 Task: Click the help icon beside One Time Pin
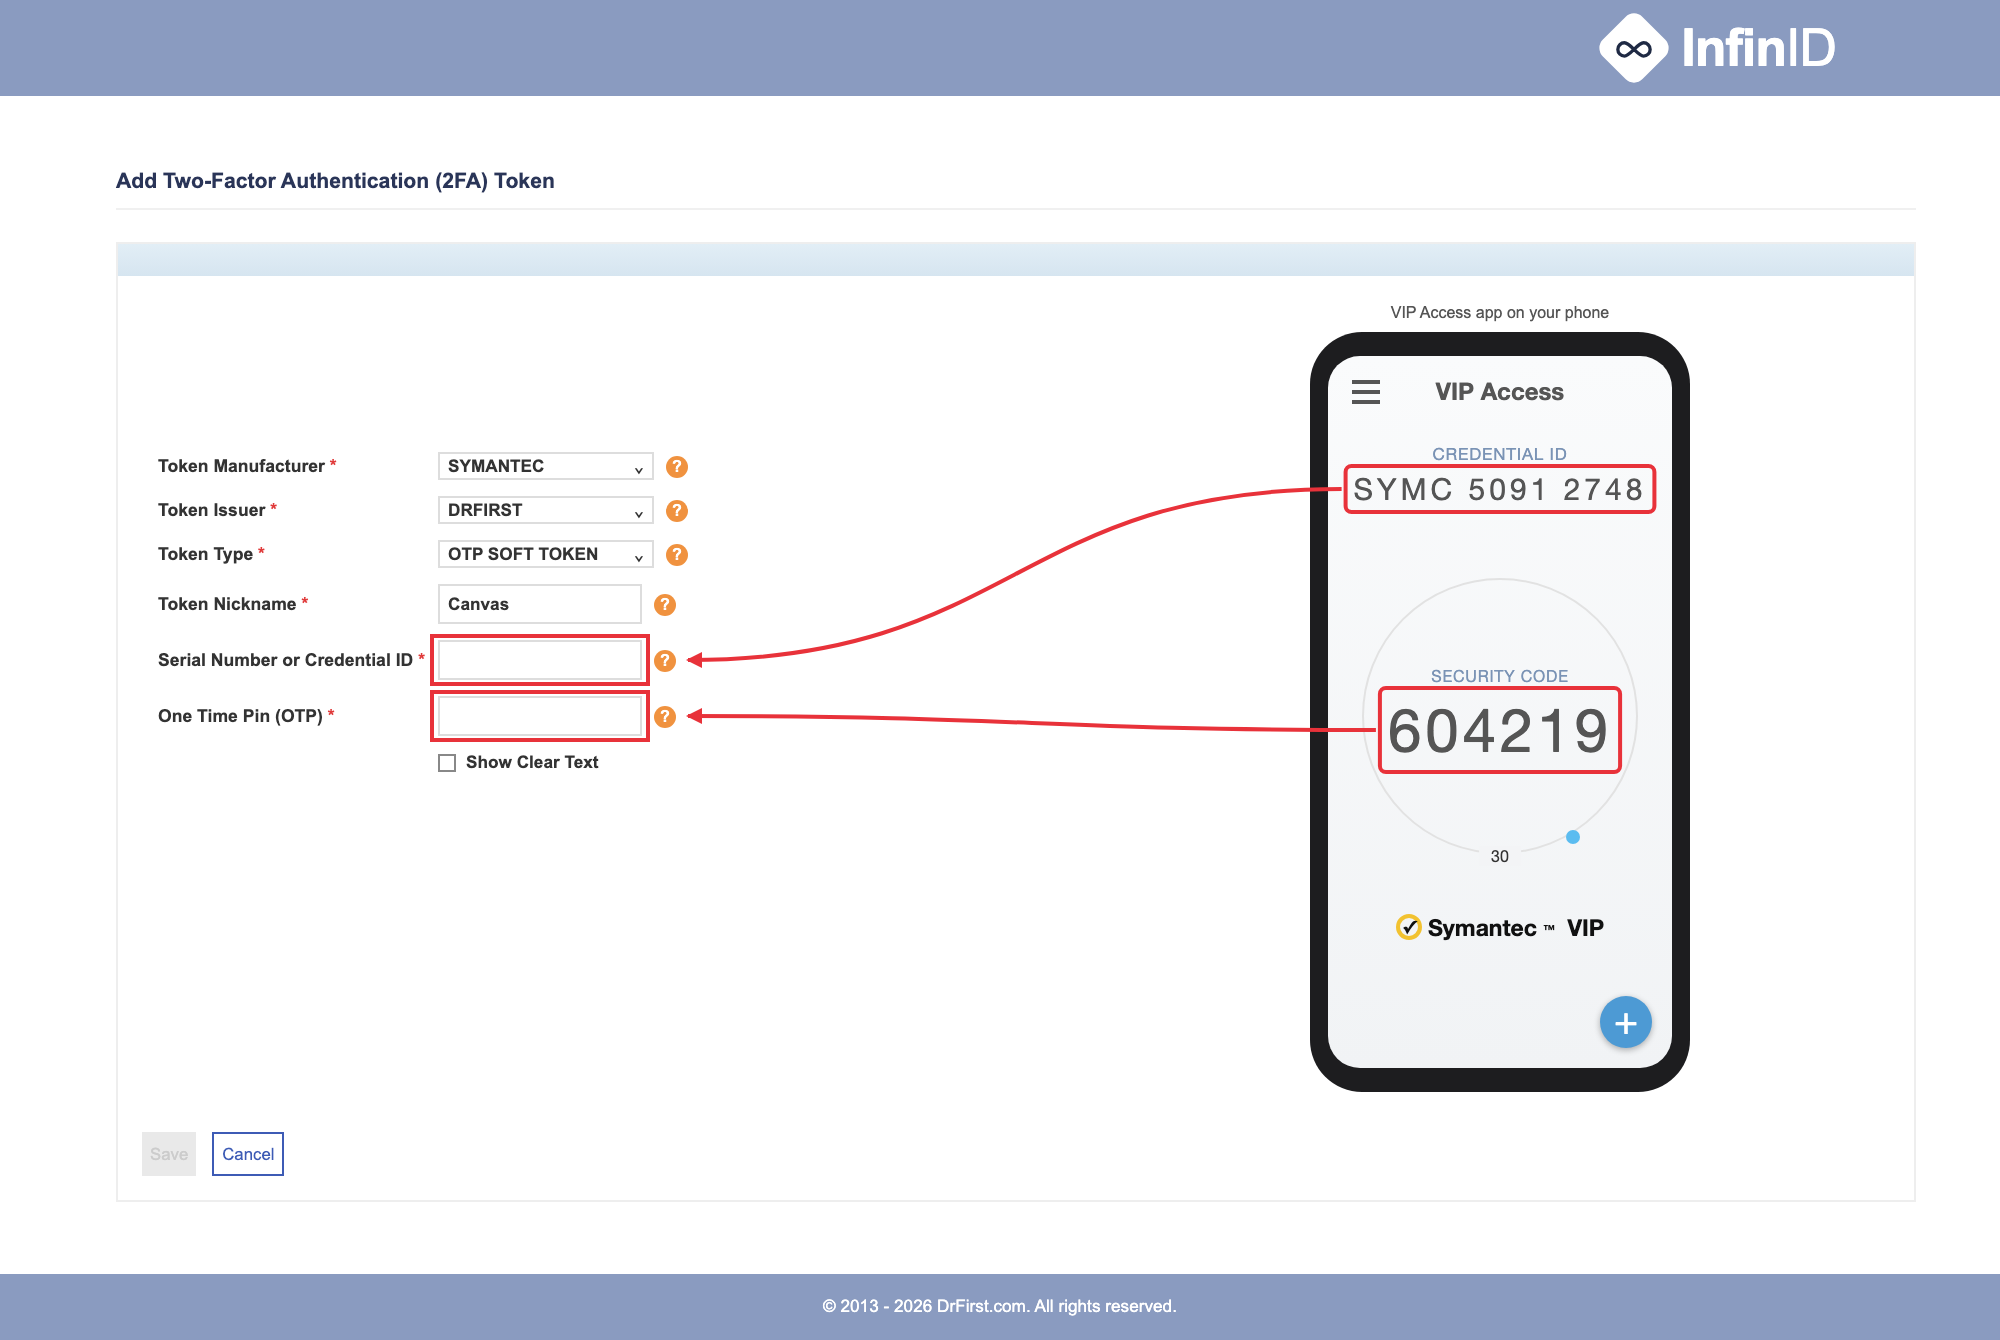tap(665, 717)
